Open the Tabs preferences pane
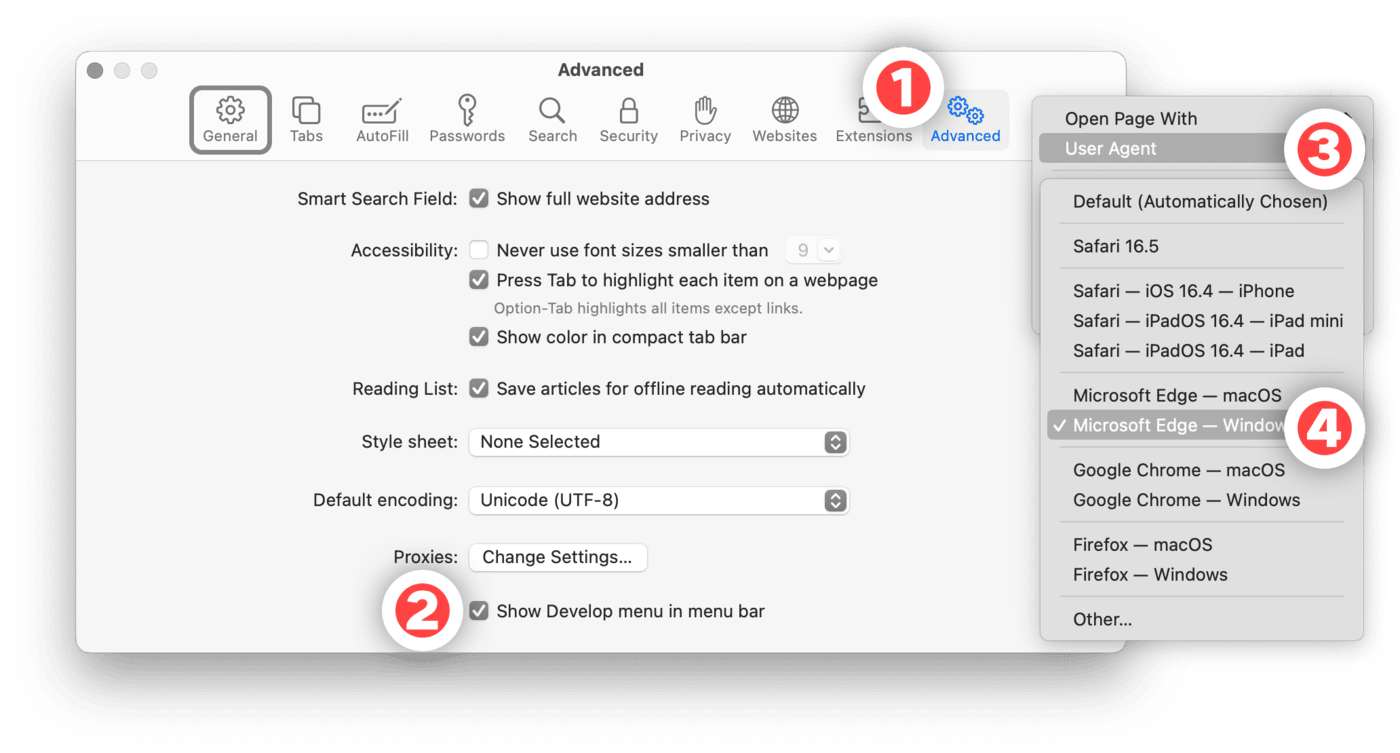1400x753 pixels. (x=306, y=120)
